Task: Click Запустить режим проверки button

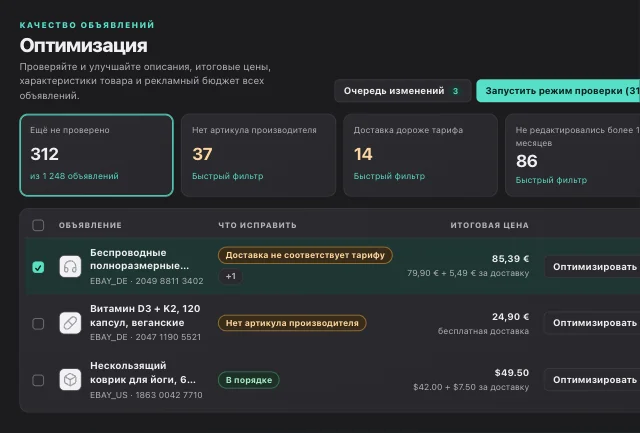Action: (x=558, y=91)
